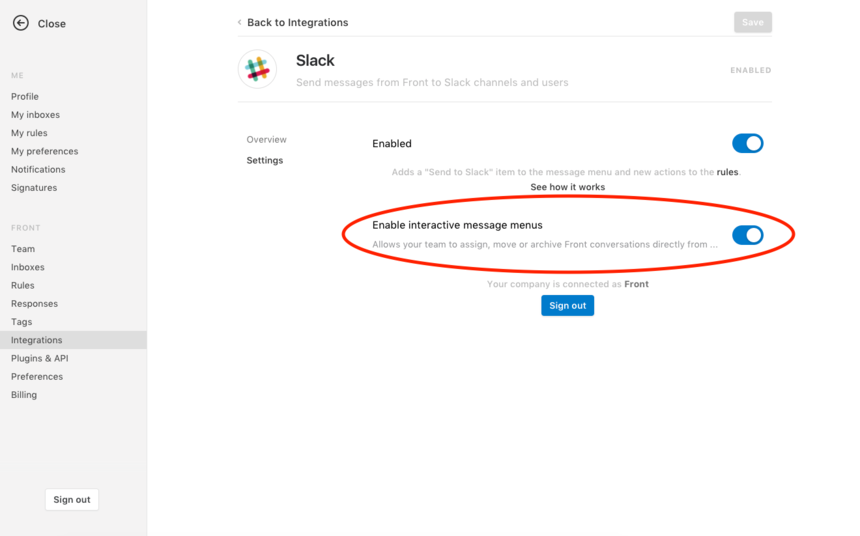Screen dimensions: 860x536
Task: Open Signatures settings
Action: (34, 188)
